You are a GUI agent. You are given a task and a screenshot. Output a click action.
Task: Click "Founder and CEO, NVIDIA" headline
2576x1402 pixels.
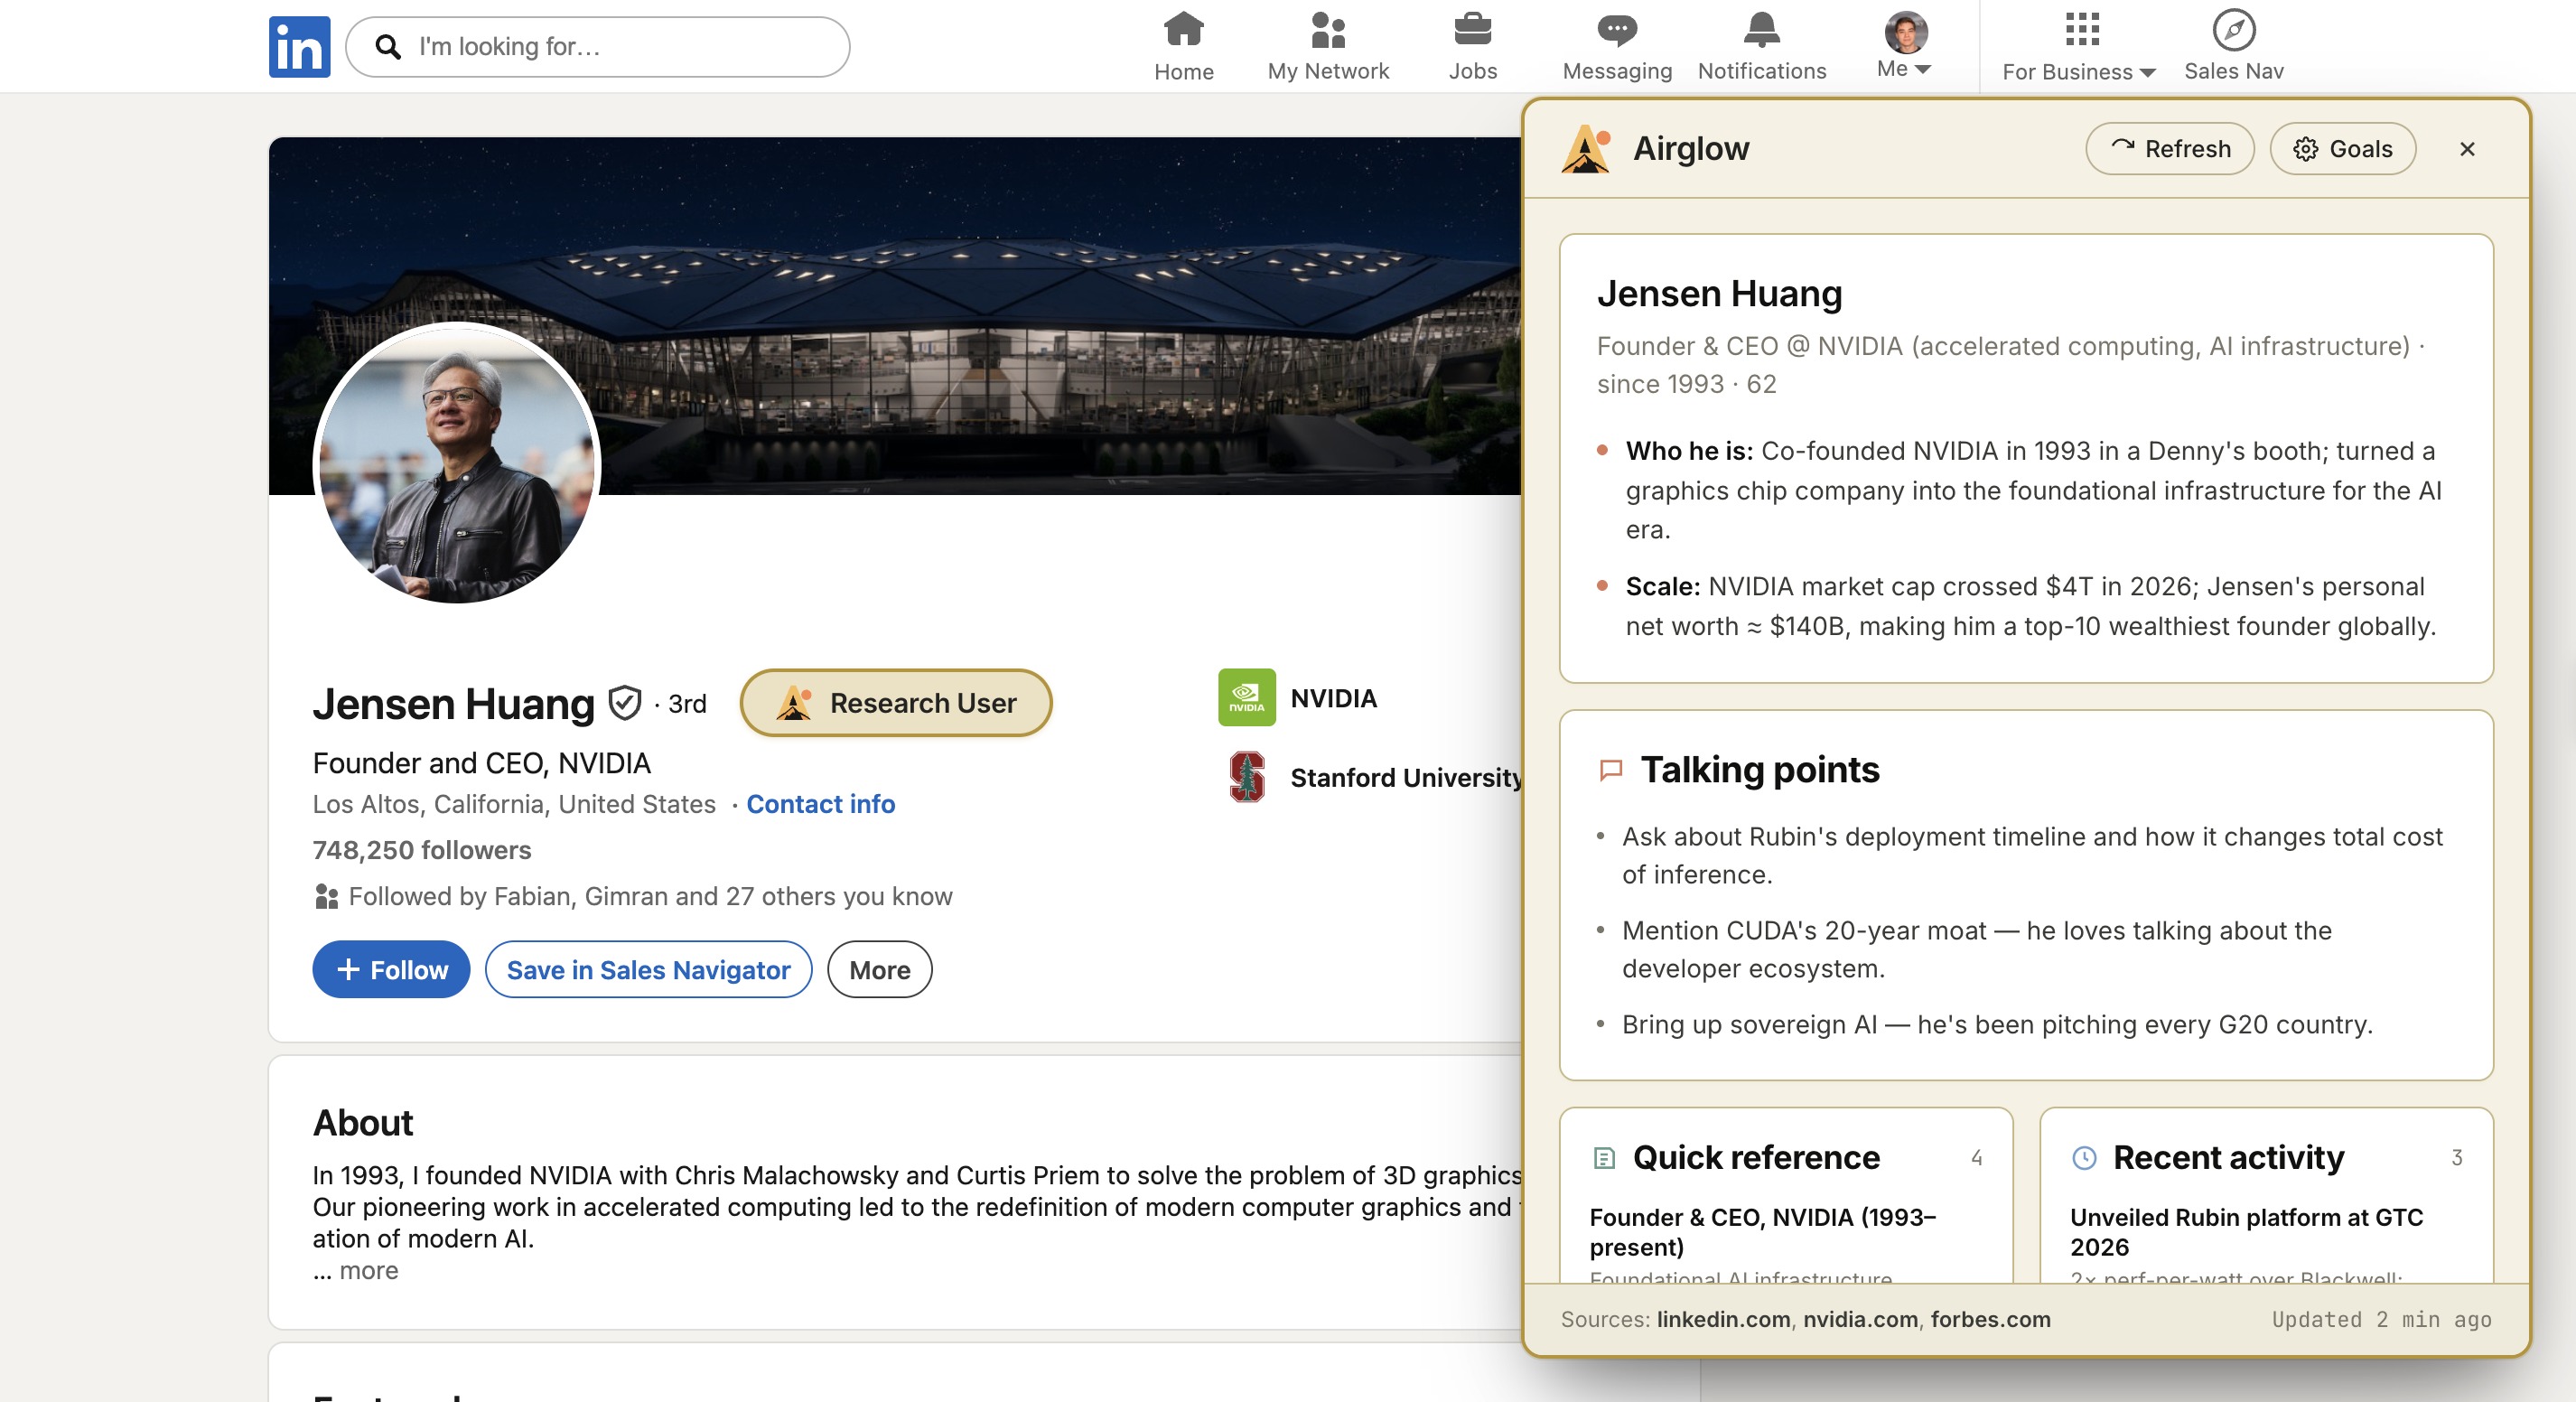481,763
